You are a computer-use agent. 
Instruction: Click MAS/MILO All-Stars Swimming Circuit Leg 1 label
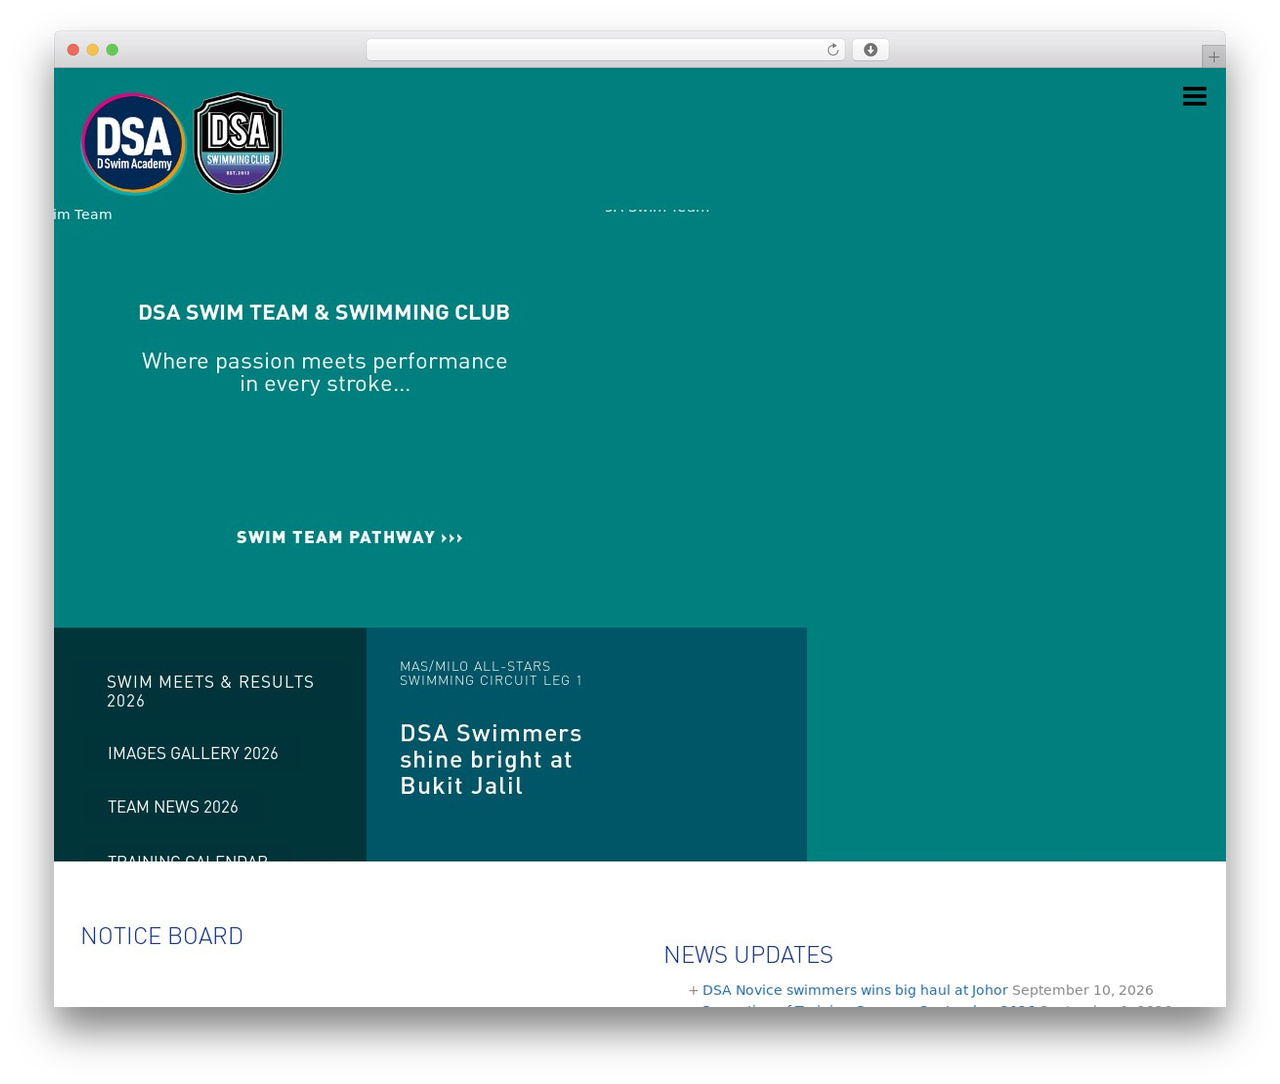coord(491,673)
